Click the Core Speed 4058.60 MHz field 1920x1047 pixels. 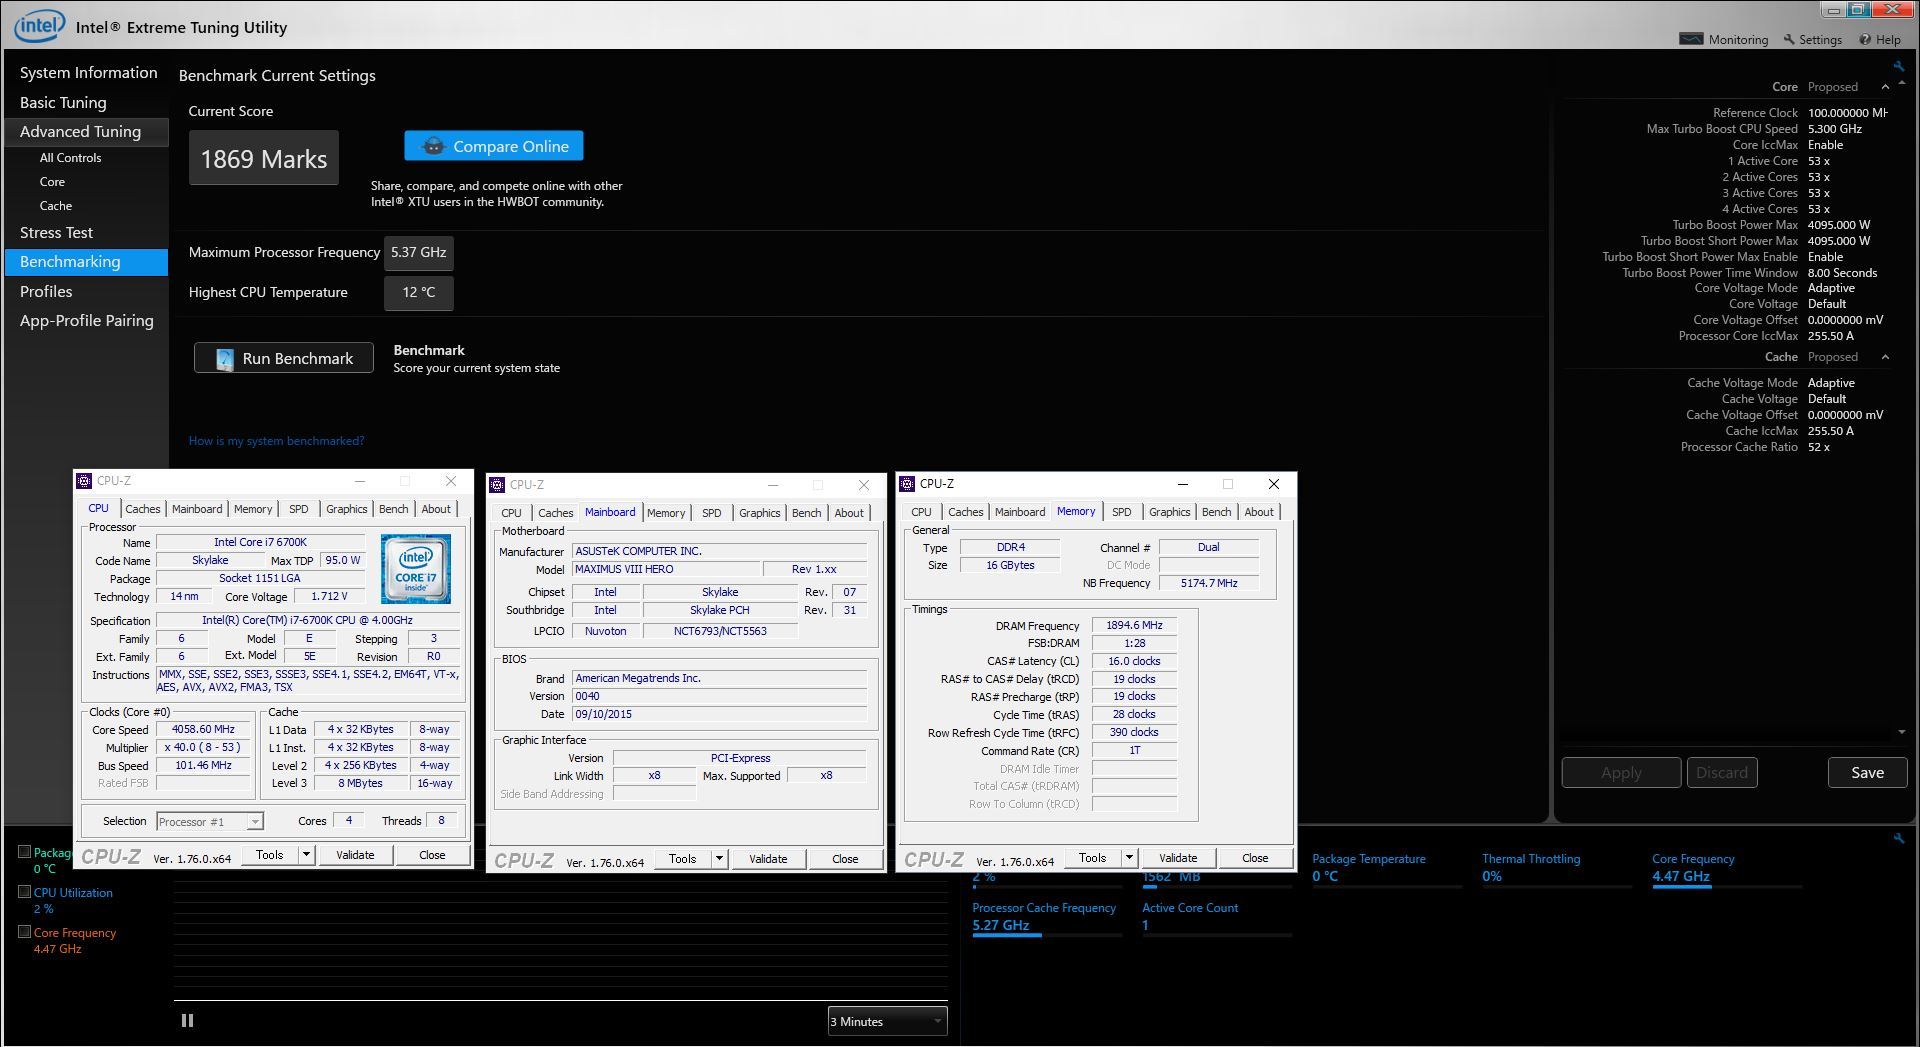click(x=203, y=730)
